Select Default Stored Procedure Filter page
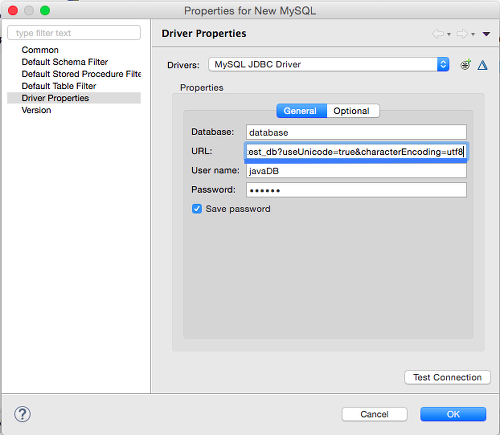 click(x=81, y=74)
